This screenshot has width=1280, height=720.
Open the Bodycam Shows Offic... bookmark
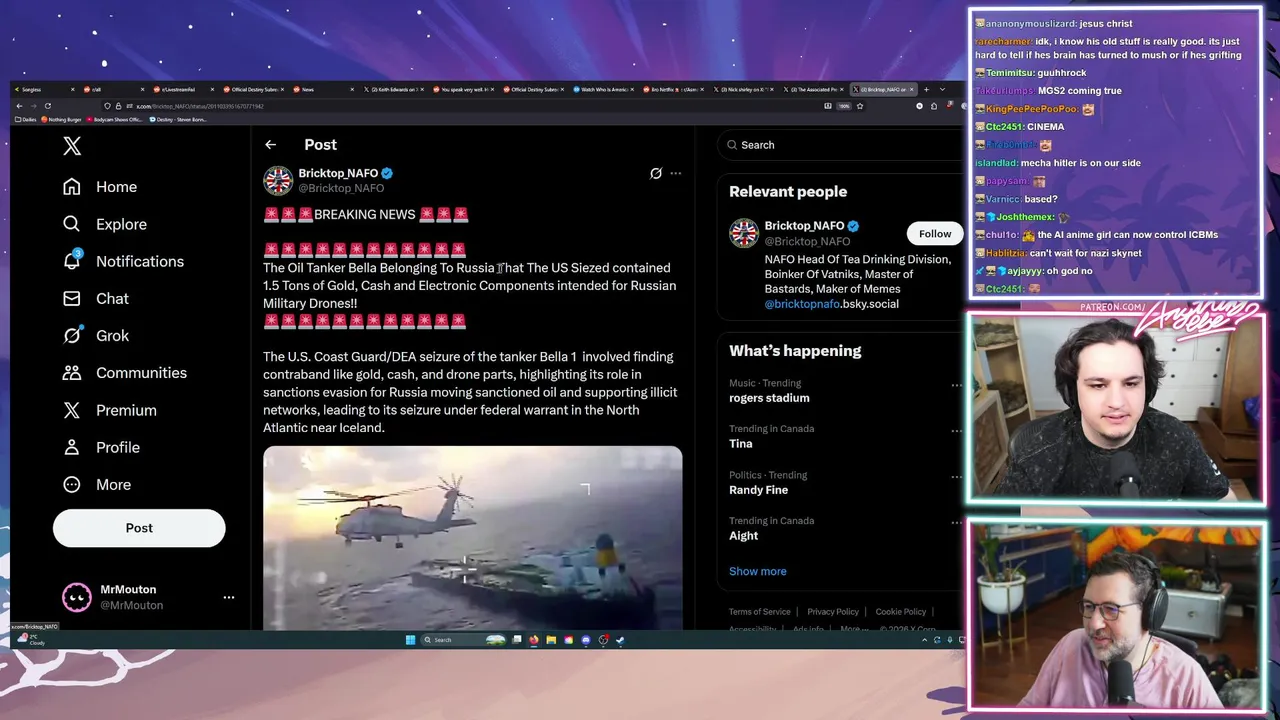click(115, 120)
